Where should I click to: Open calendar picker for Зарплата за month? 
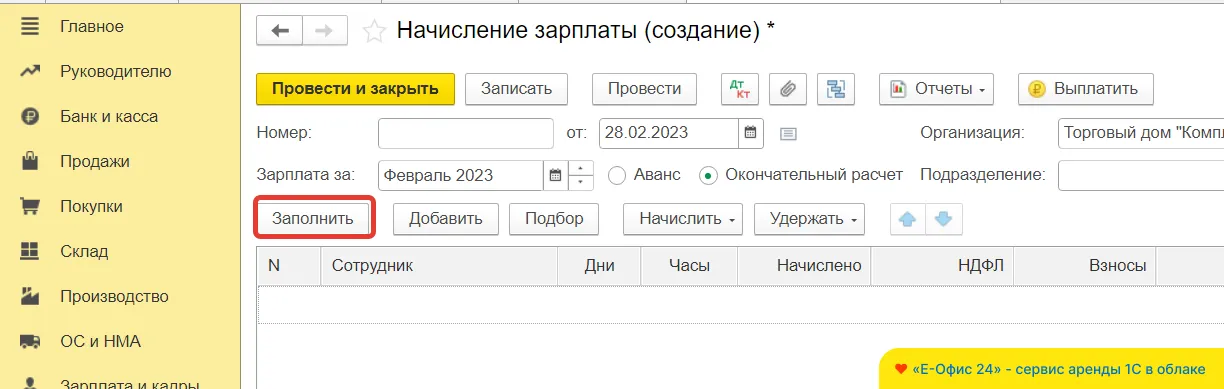coord(555,175)
